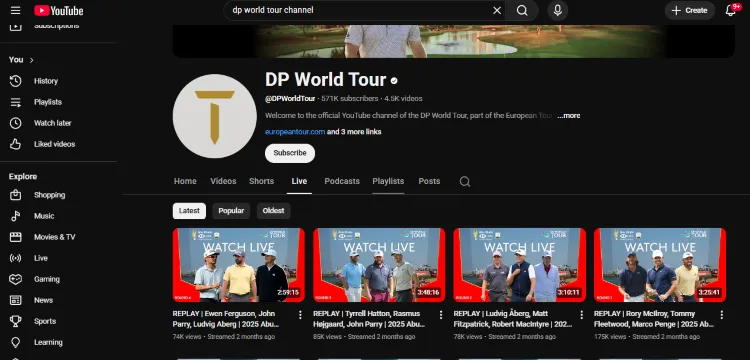Open Rory McIlroy replay thumbnail
This screenshot has width=750, height=360.
[x=660, y=265]
